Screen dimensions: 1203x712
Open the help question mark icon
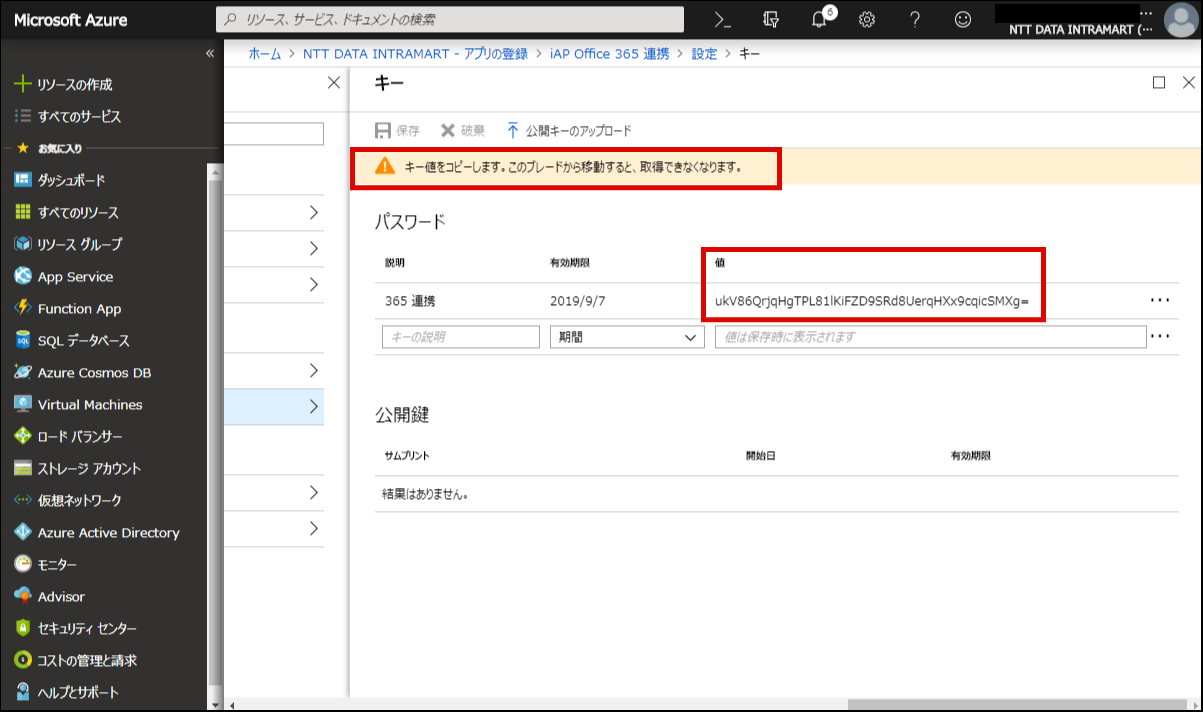tap(915, 19)
